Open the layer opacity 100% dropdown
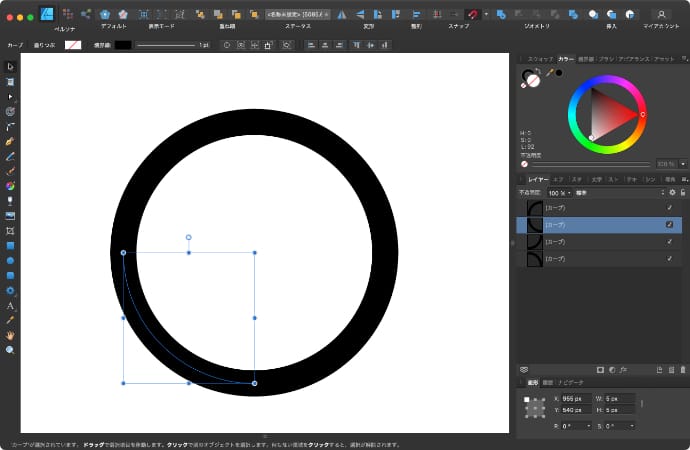The height and width of the screenshot is (450, 690). point(559,192)
